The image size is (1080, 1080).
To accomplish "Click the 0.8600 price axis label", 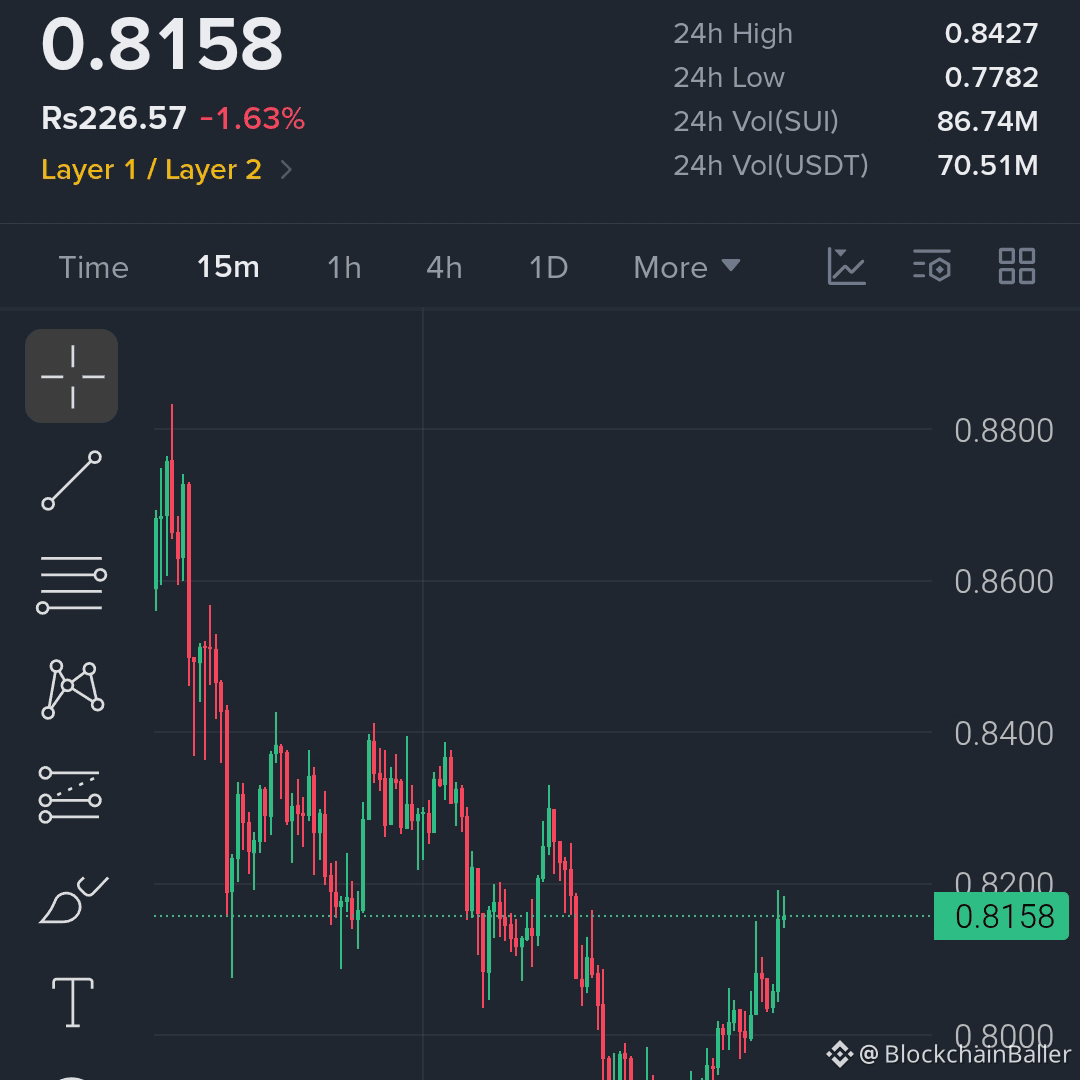I will click(1004, 582).
